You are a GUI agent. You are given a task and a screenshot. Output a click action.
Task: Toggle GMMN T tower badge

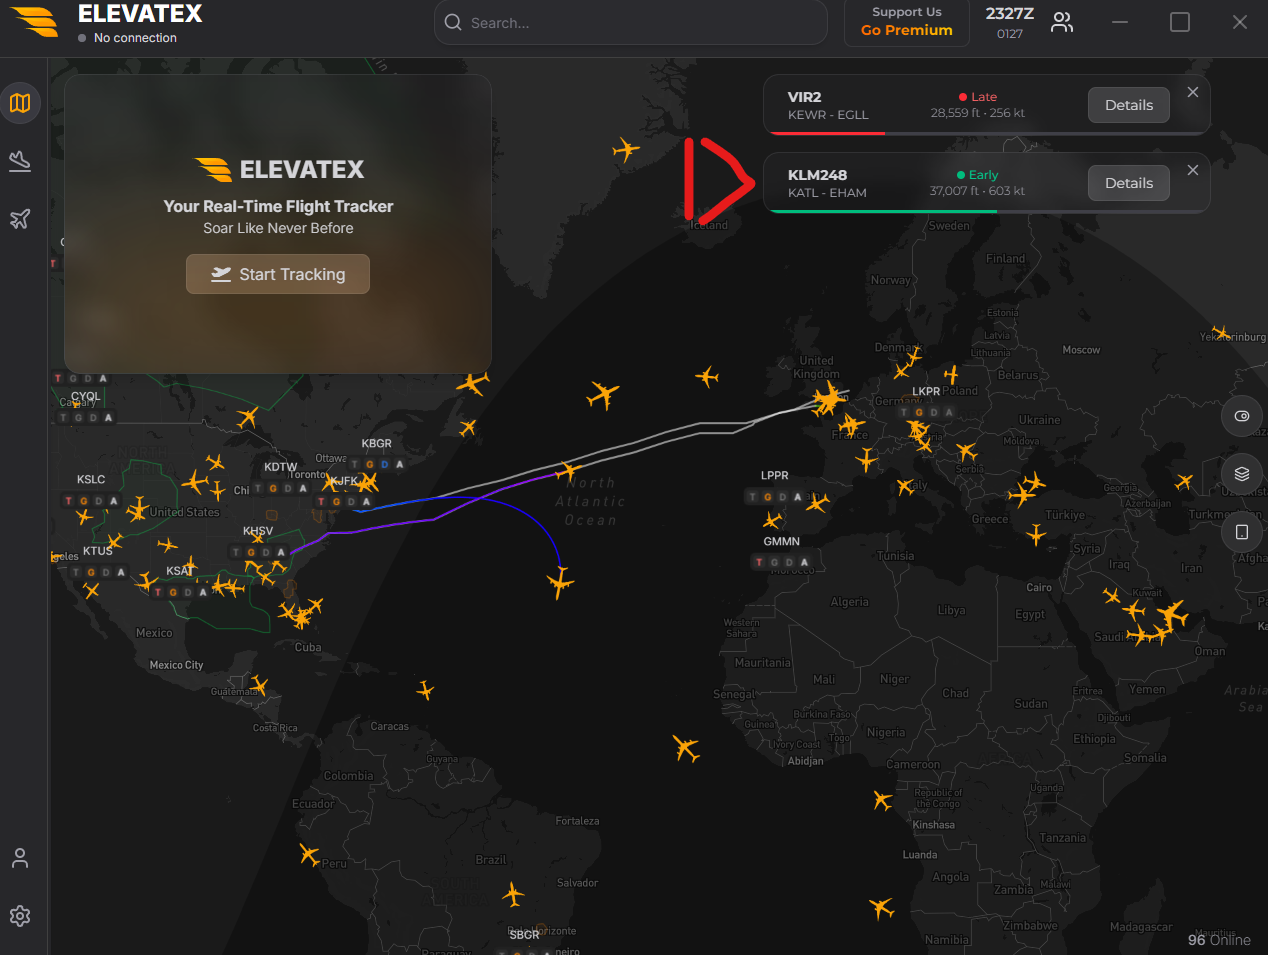pos(759,562)
